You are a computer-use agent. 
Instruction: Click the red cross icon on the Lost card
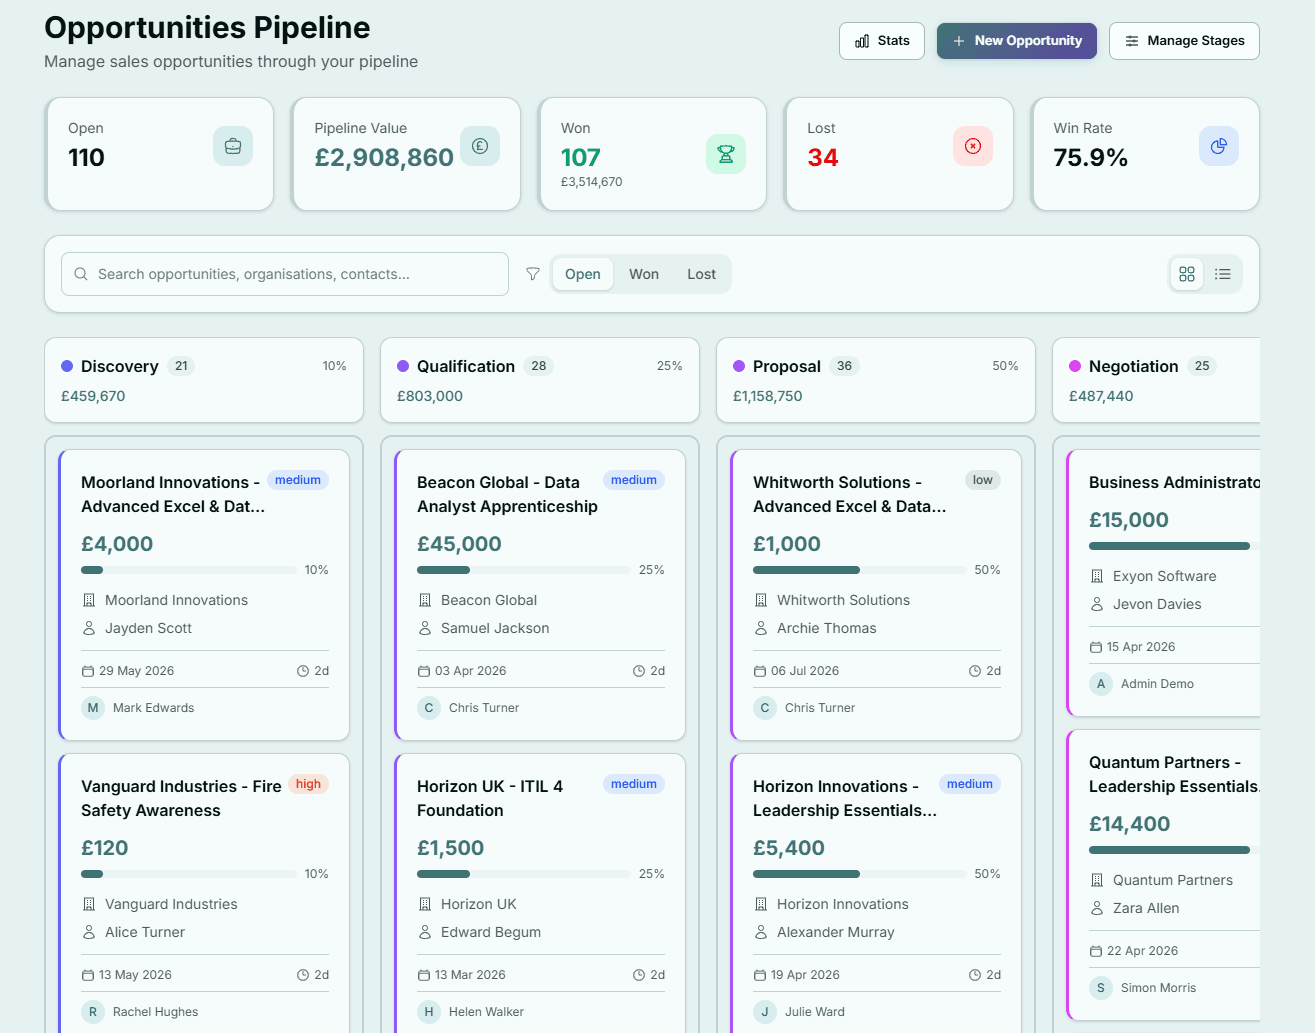[973, 145]
